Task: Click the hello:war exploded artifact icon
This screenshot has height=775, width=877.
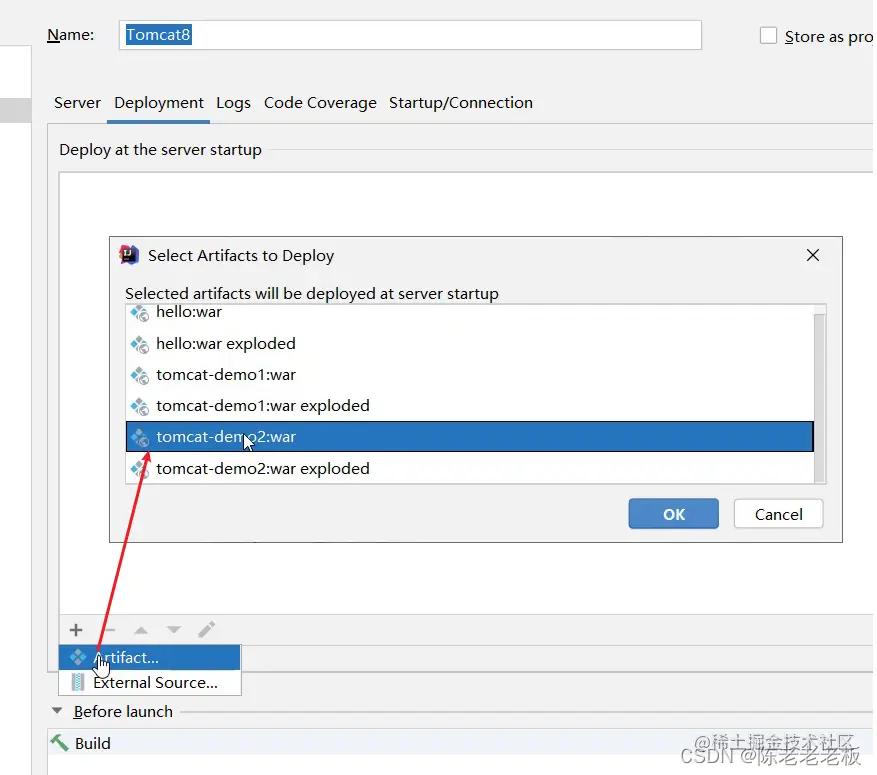Action: [x=140, y=344]
